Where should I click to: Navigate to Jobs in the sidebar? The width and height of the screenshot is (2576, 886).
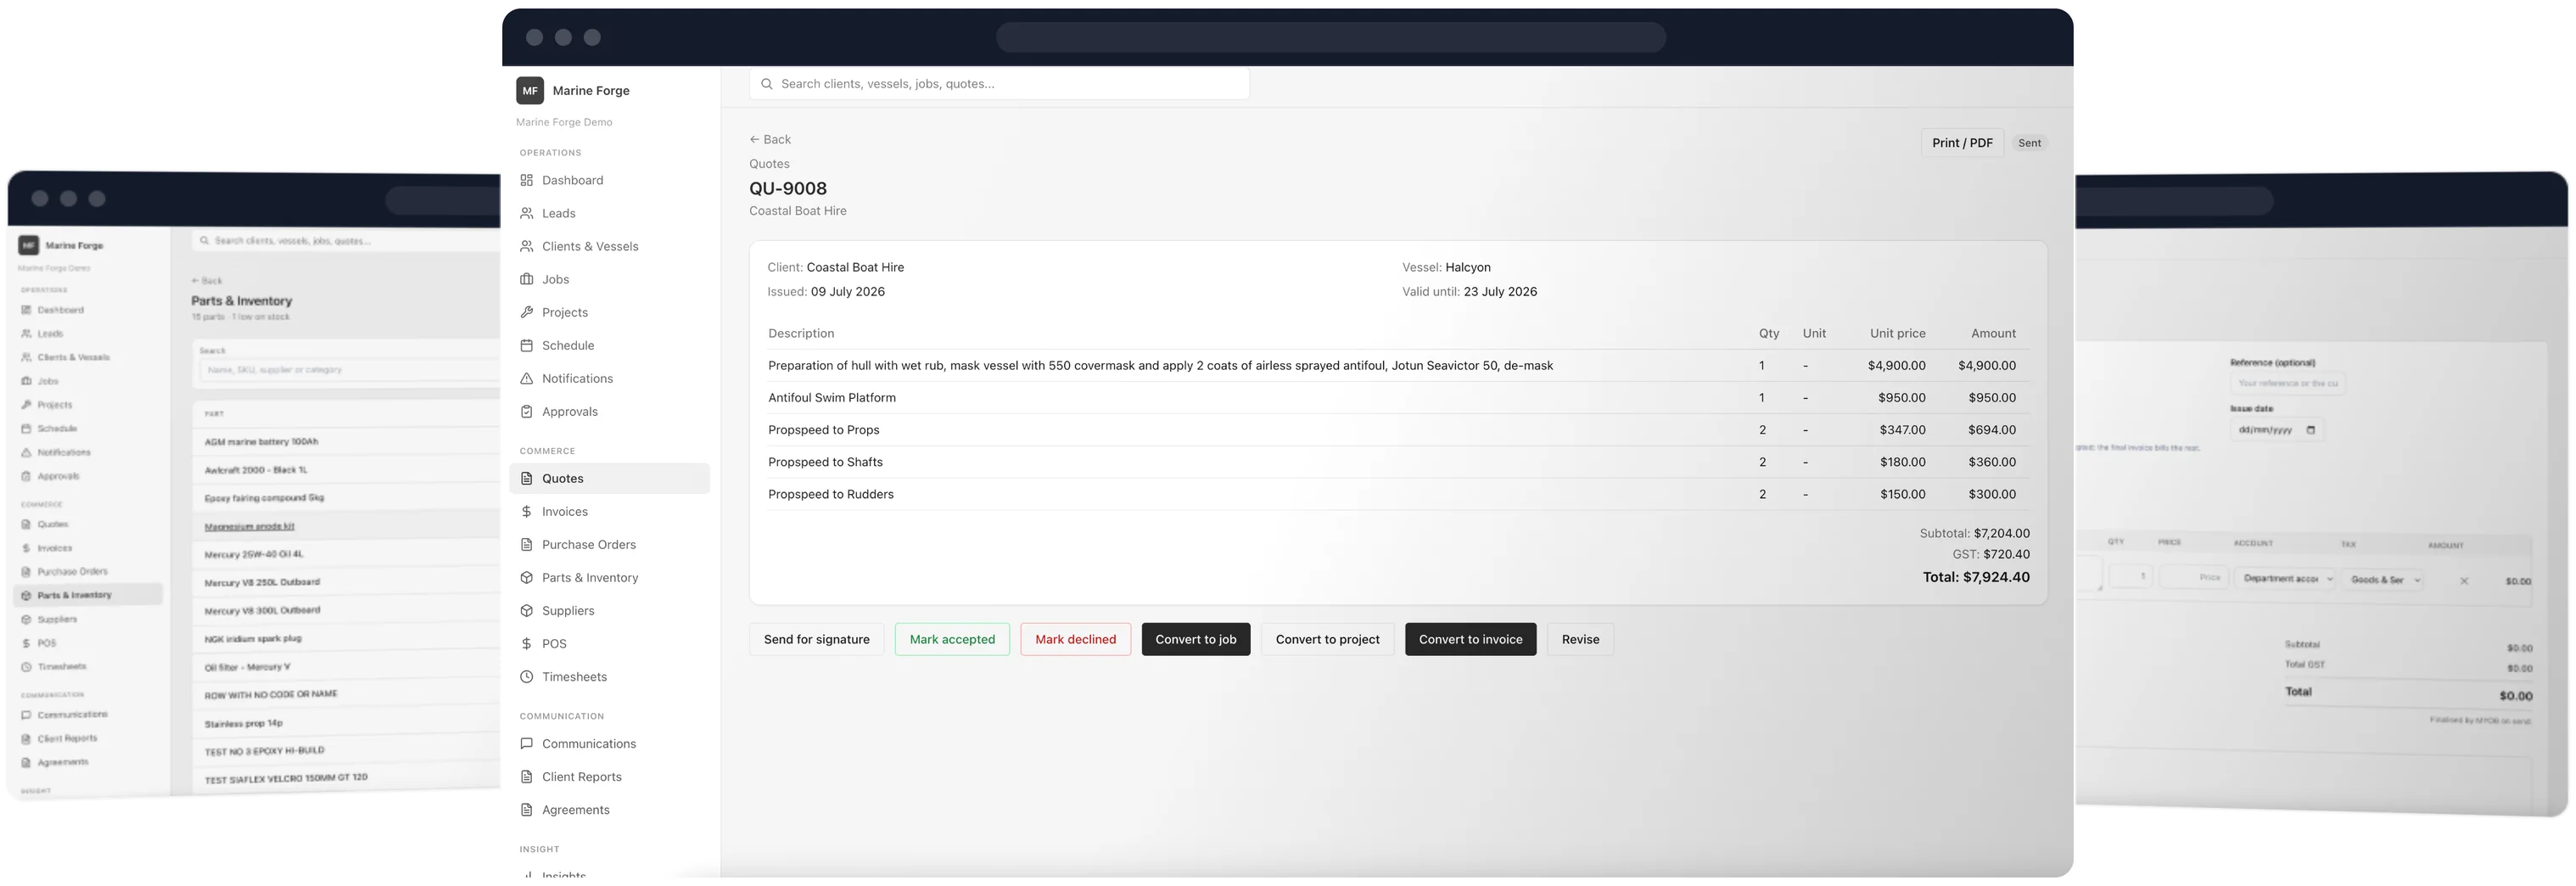click(x=609, y=279)
